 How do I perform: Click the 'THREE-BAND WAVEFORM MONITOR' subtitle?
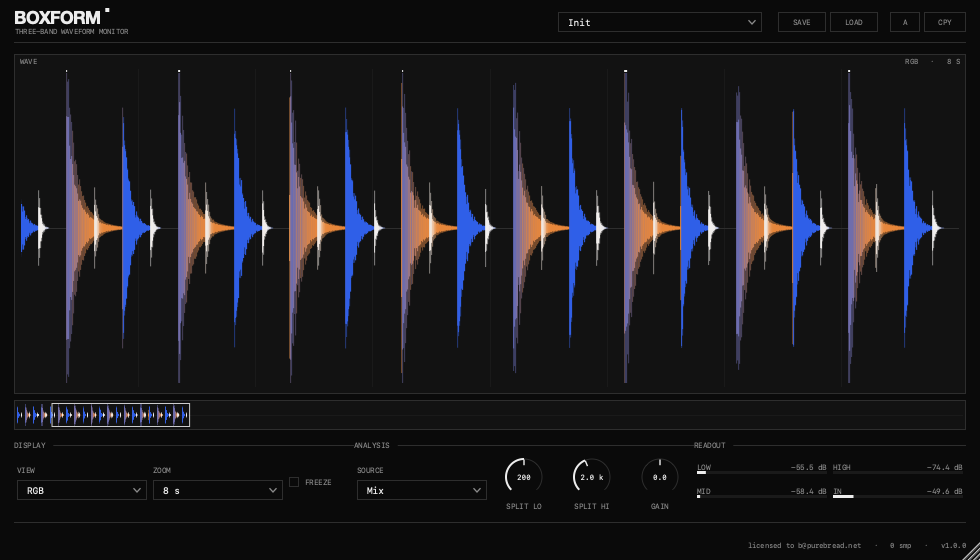coord(72,31)
